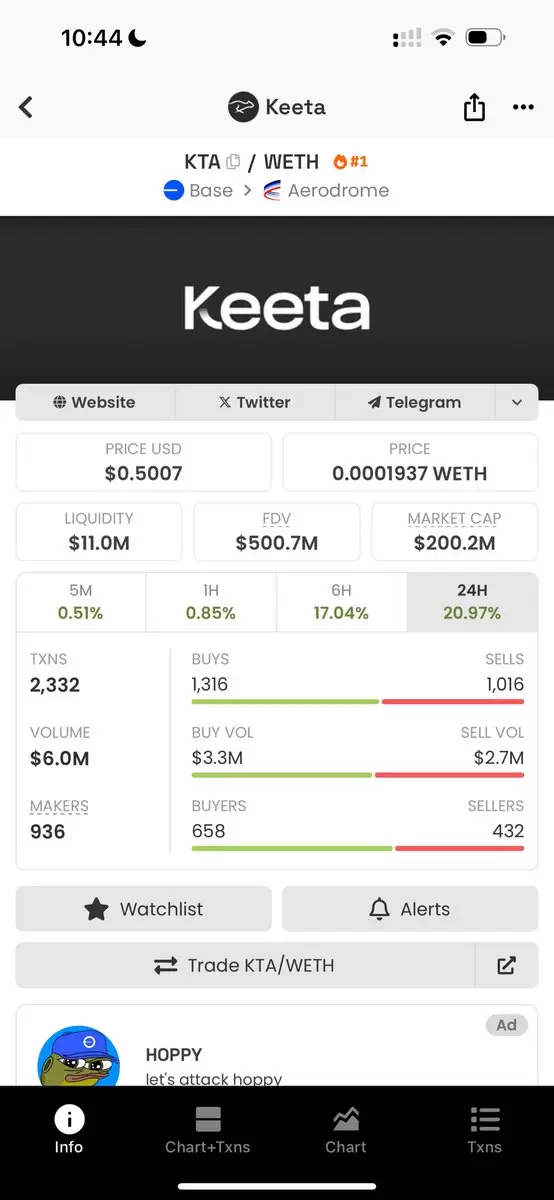Screen dimensions: 554x1200
Task: Open the three-dot more options menu
Action: 523,107
